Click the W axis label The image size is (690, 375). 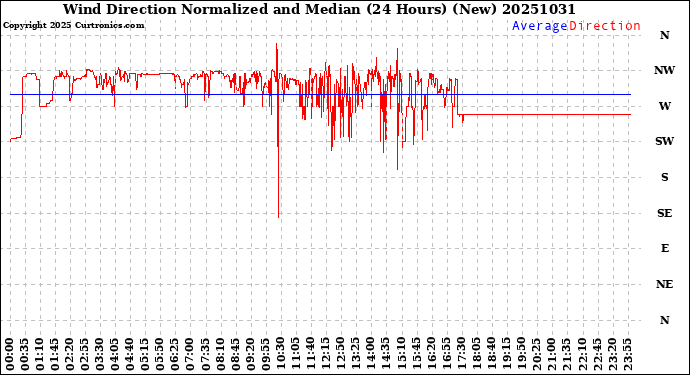[x=664, y=106]
